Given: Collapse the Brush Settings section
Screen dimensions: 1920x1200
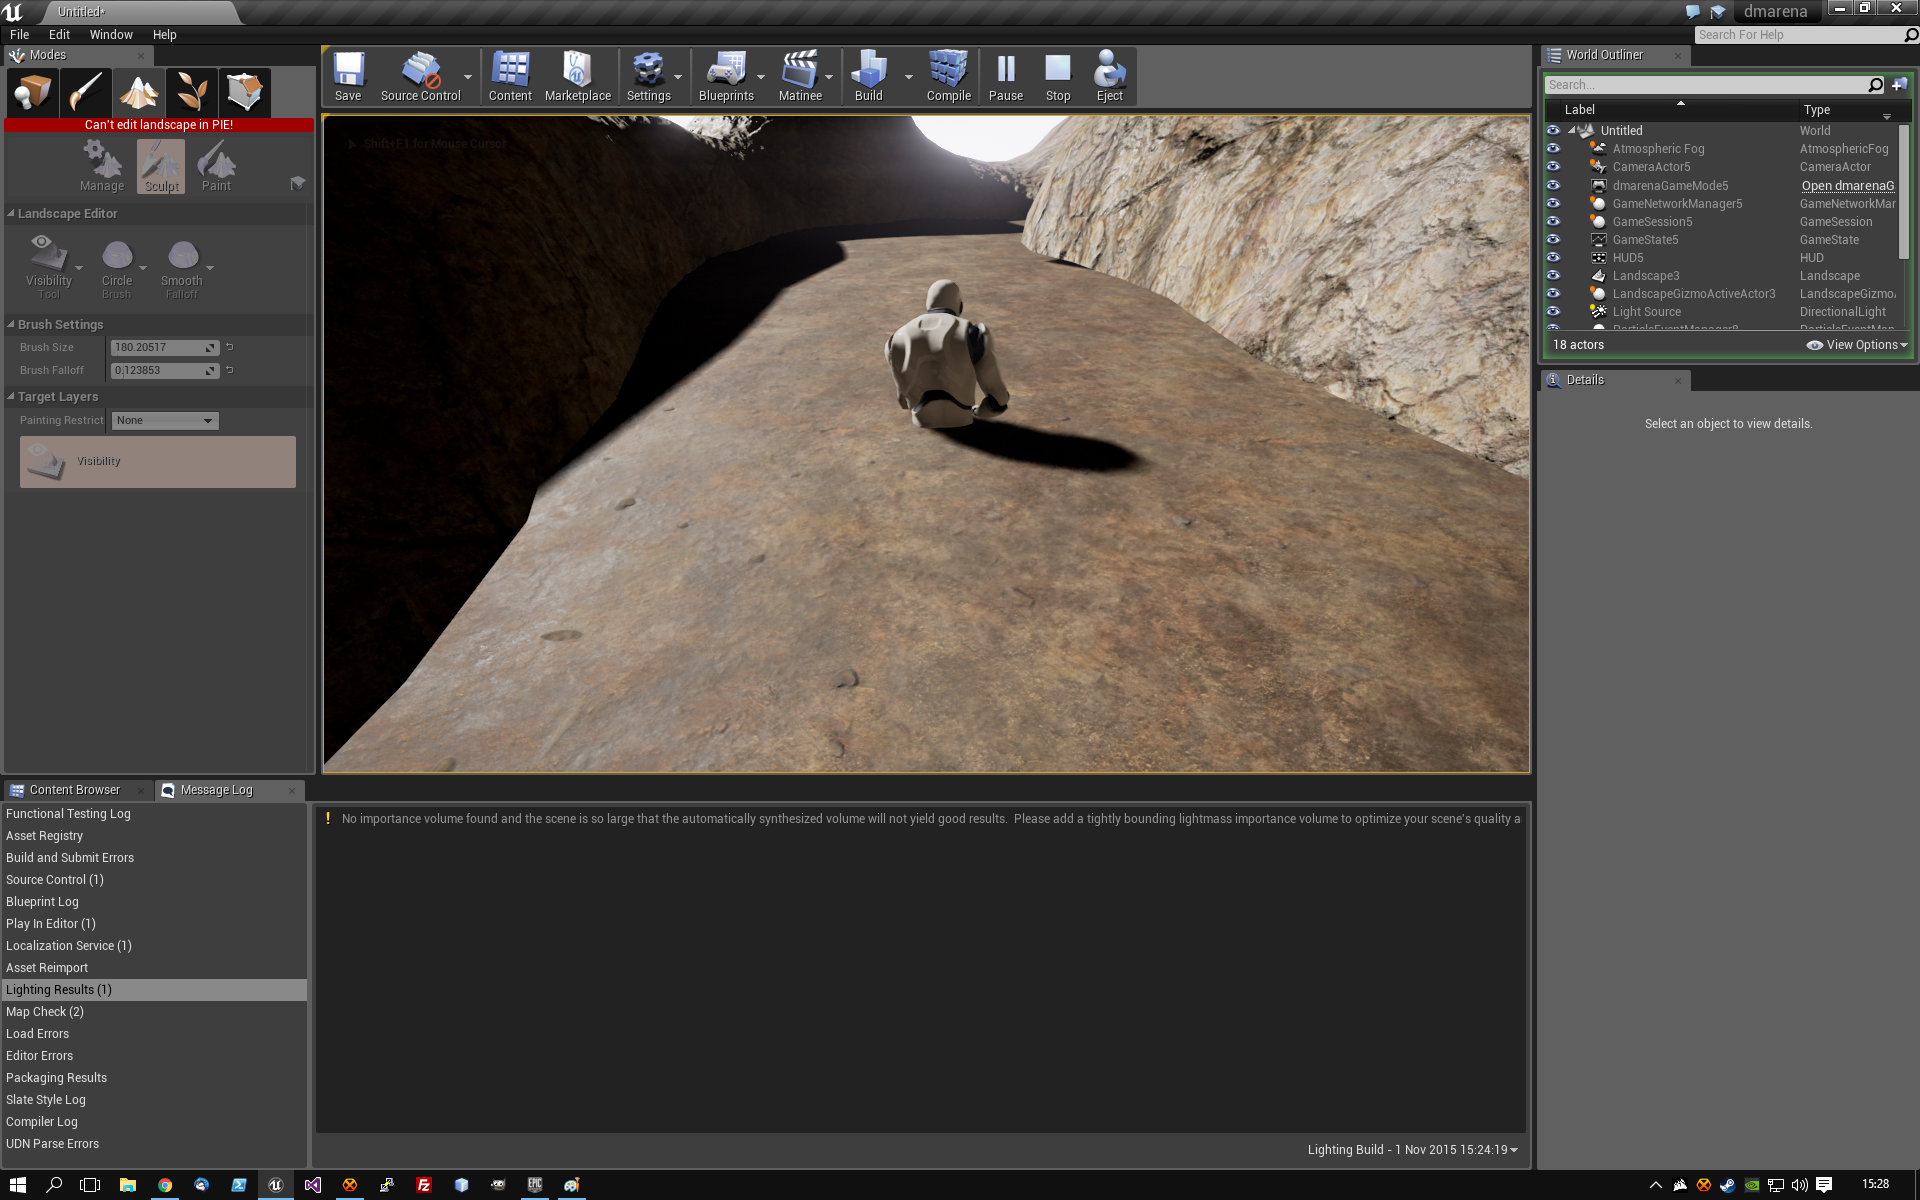Looking at the screenshot, I should coord(11,325).
